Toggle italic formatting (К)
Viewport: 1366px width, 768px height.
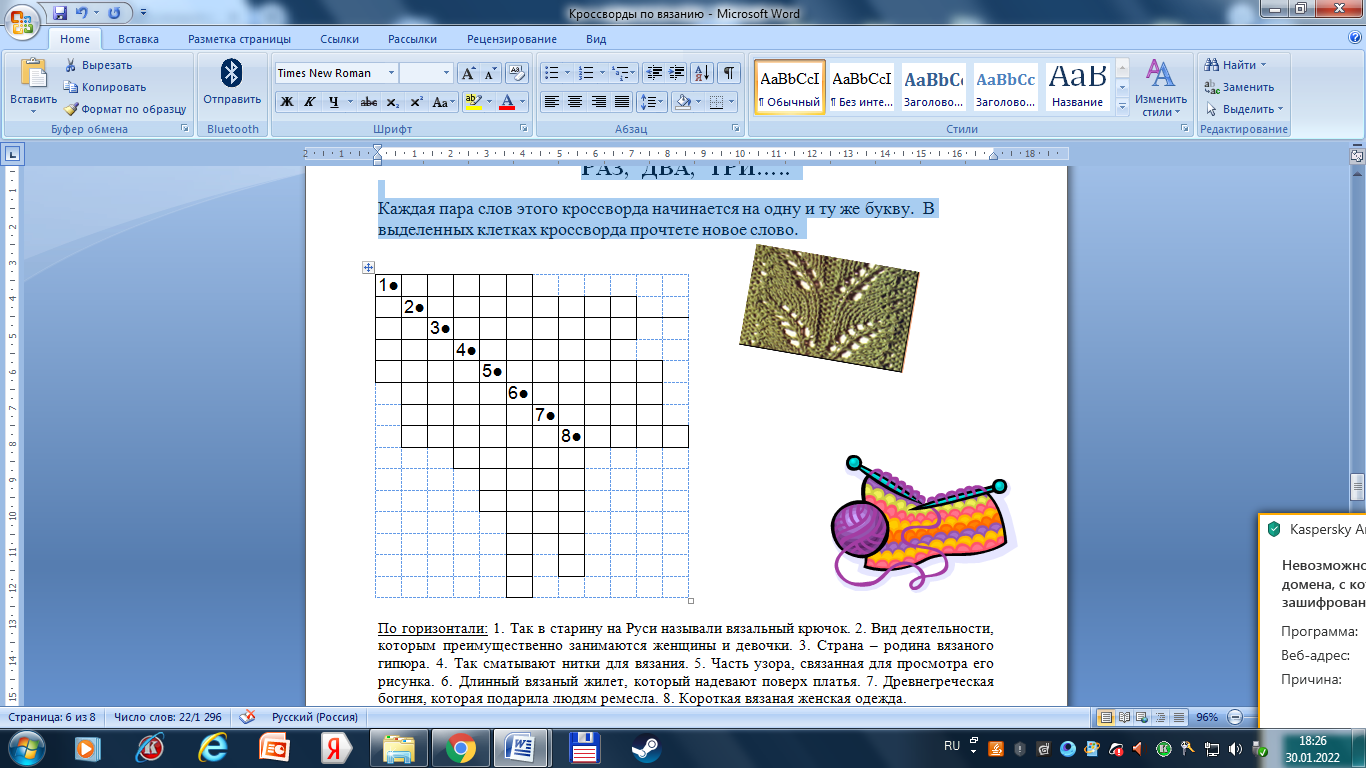click(x=310, y=102)
